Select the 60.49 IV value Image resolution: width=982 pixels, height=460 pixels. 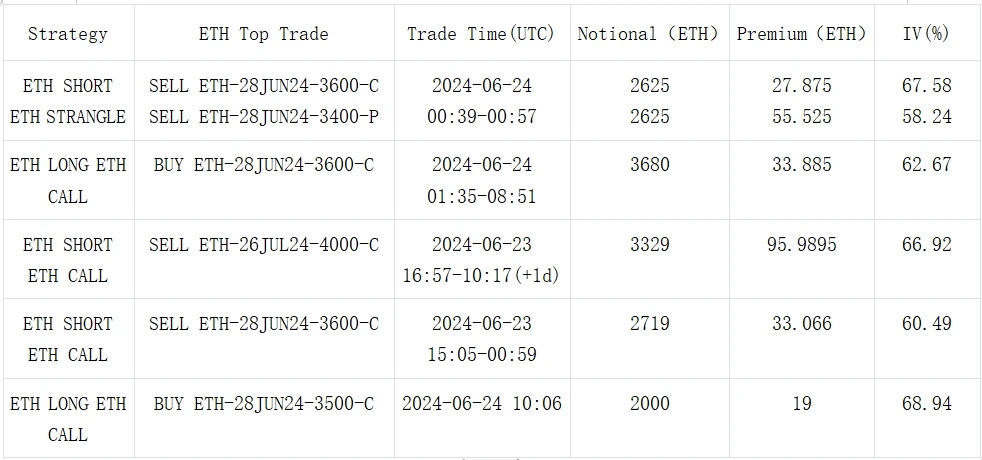926,324
